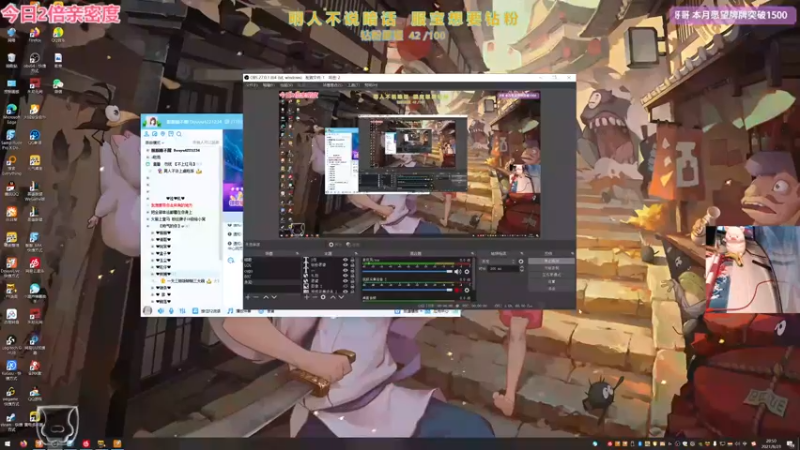This screenshot has width=800, height=450.
Task: Toggle lock icon of top source row
Action: click(x=353, y=260)
